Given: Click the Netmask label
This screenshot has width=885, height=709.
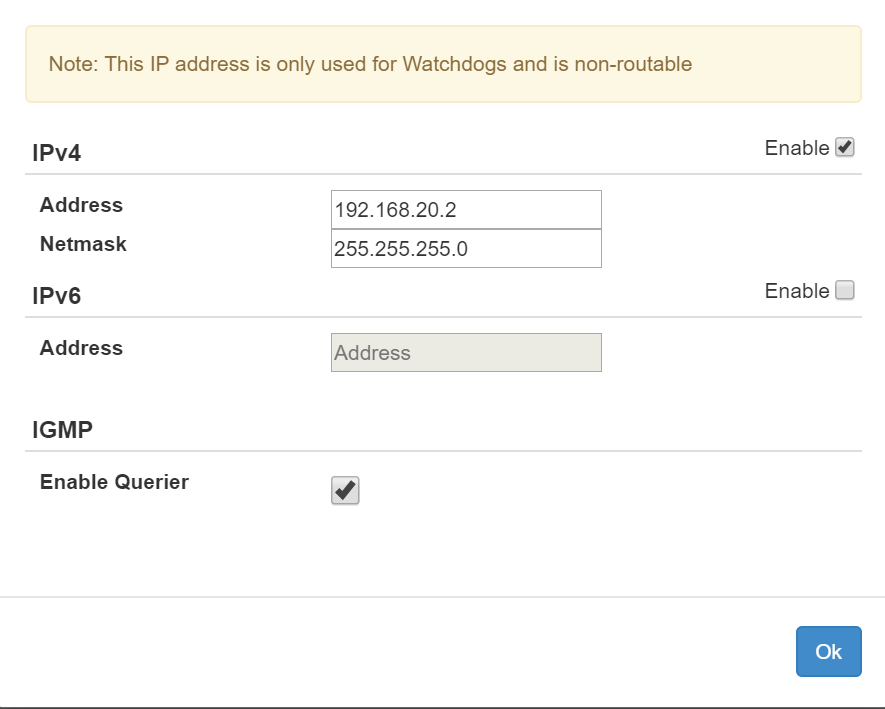Looking at the screenshot, I should 83,244.
